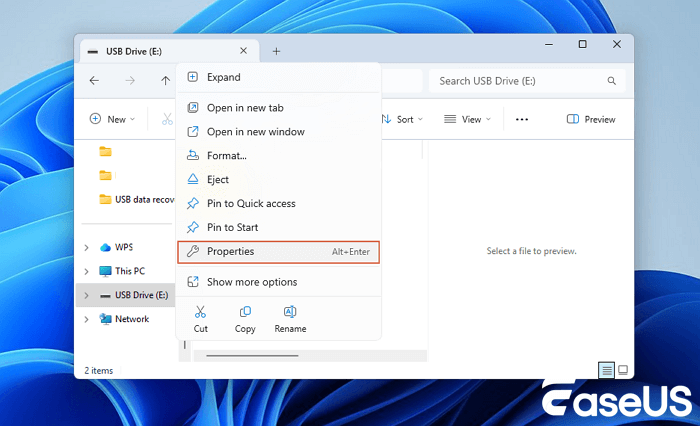Click the horizontal scrollbar at bottom

pyautogui.click(x=252, y=356)
